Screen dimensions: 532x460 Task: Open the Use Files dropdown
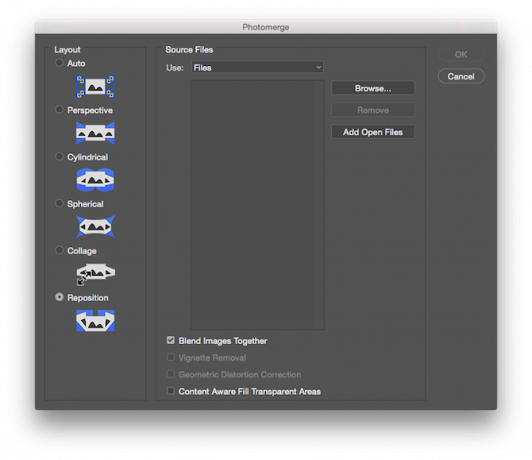(257, 68)
